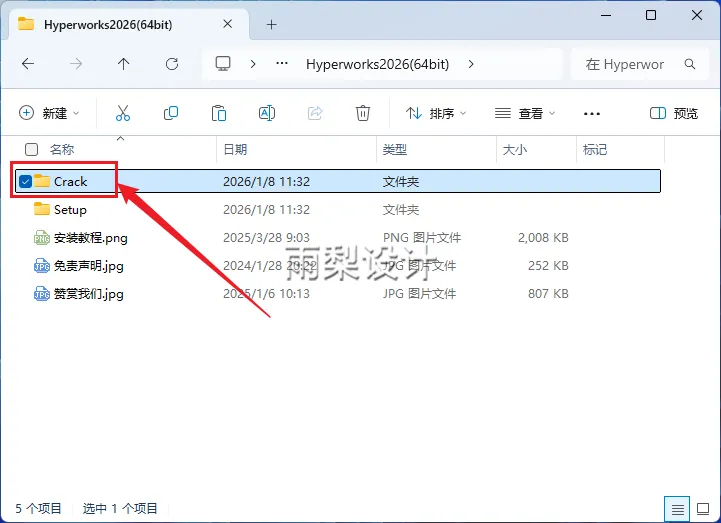Click the This PC monitor icon
721x523 pixels.
tap(223, 63)
